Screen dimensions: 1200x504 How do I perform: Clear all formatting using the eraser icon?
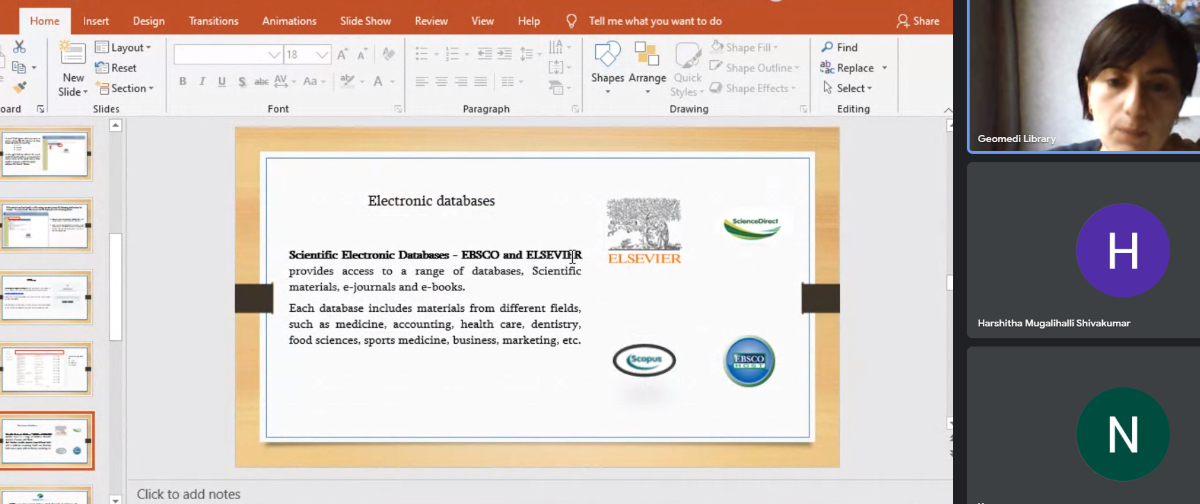388,54
